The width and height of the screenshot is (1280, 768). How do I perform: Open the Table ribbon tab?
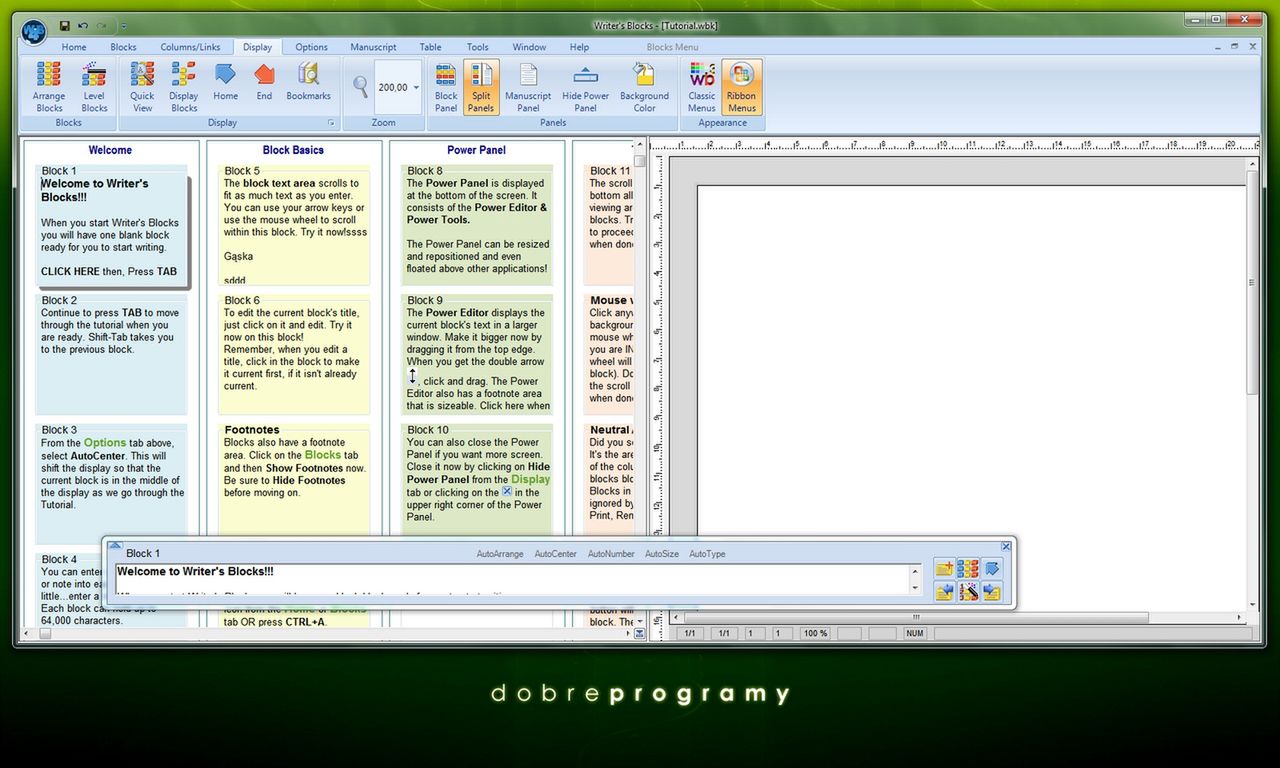[x=430, y=47]
